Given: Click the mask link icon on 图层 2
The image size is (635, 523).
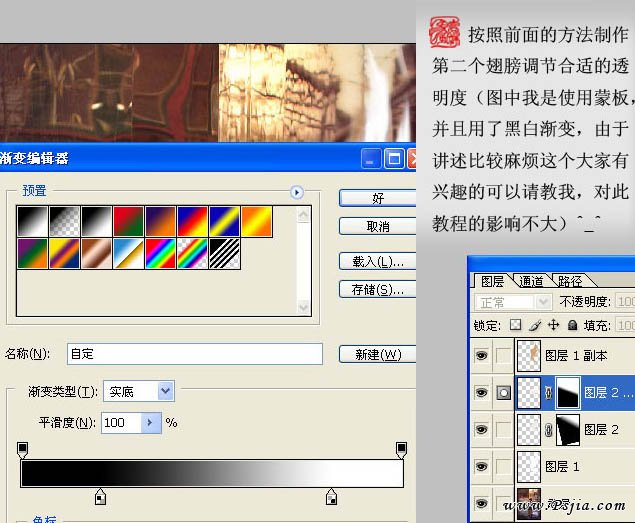Looking at the screenshot, I should tap(547, 430).
